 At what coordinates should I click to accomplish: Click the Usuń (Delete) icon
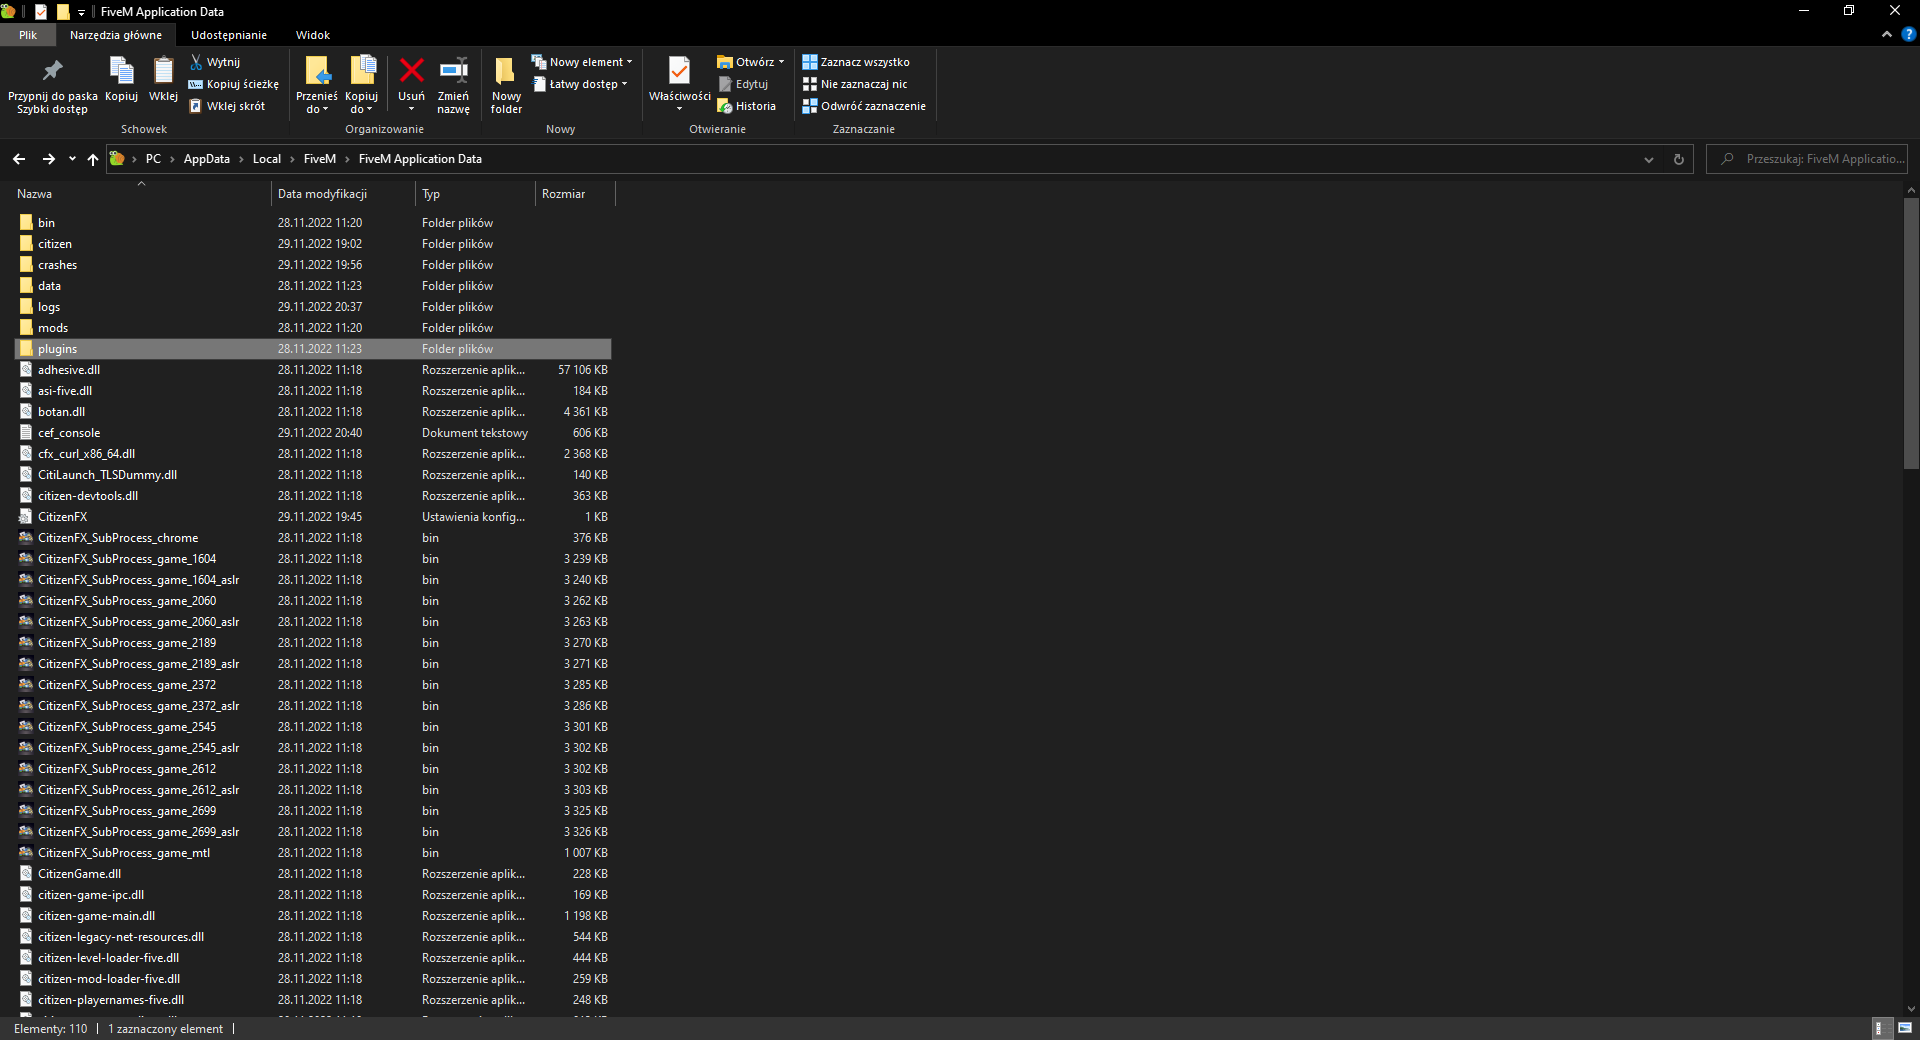point(411,80)
